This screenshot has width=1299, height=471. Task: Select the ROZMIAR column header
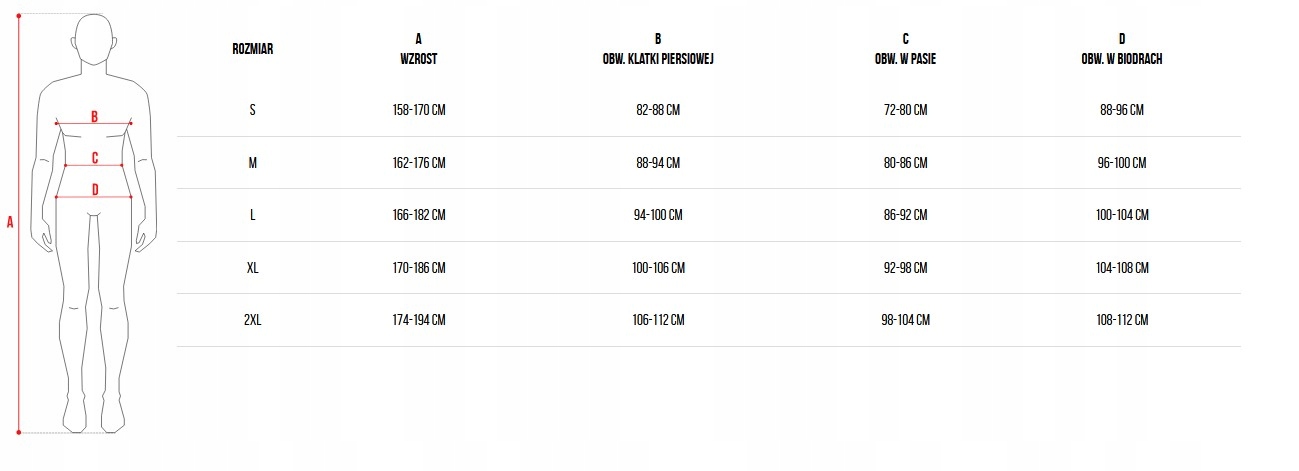point(252,49)
